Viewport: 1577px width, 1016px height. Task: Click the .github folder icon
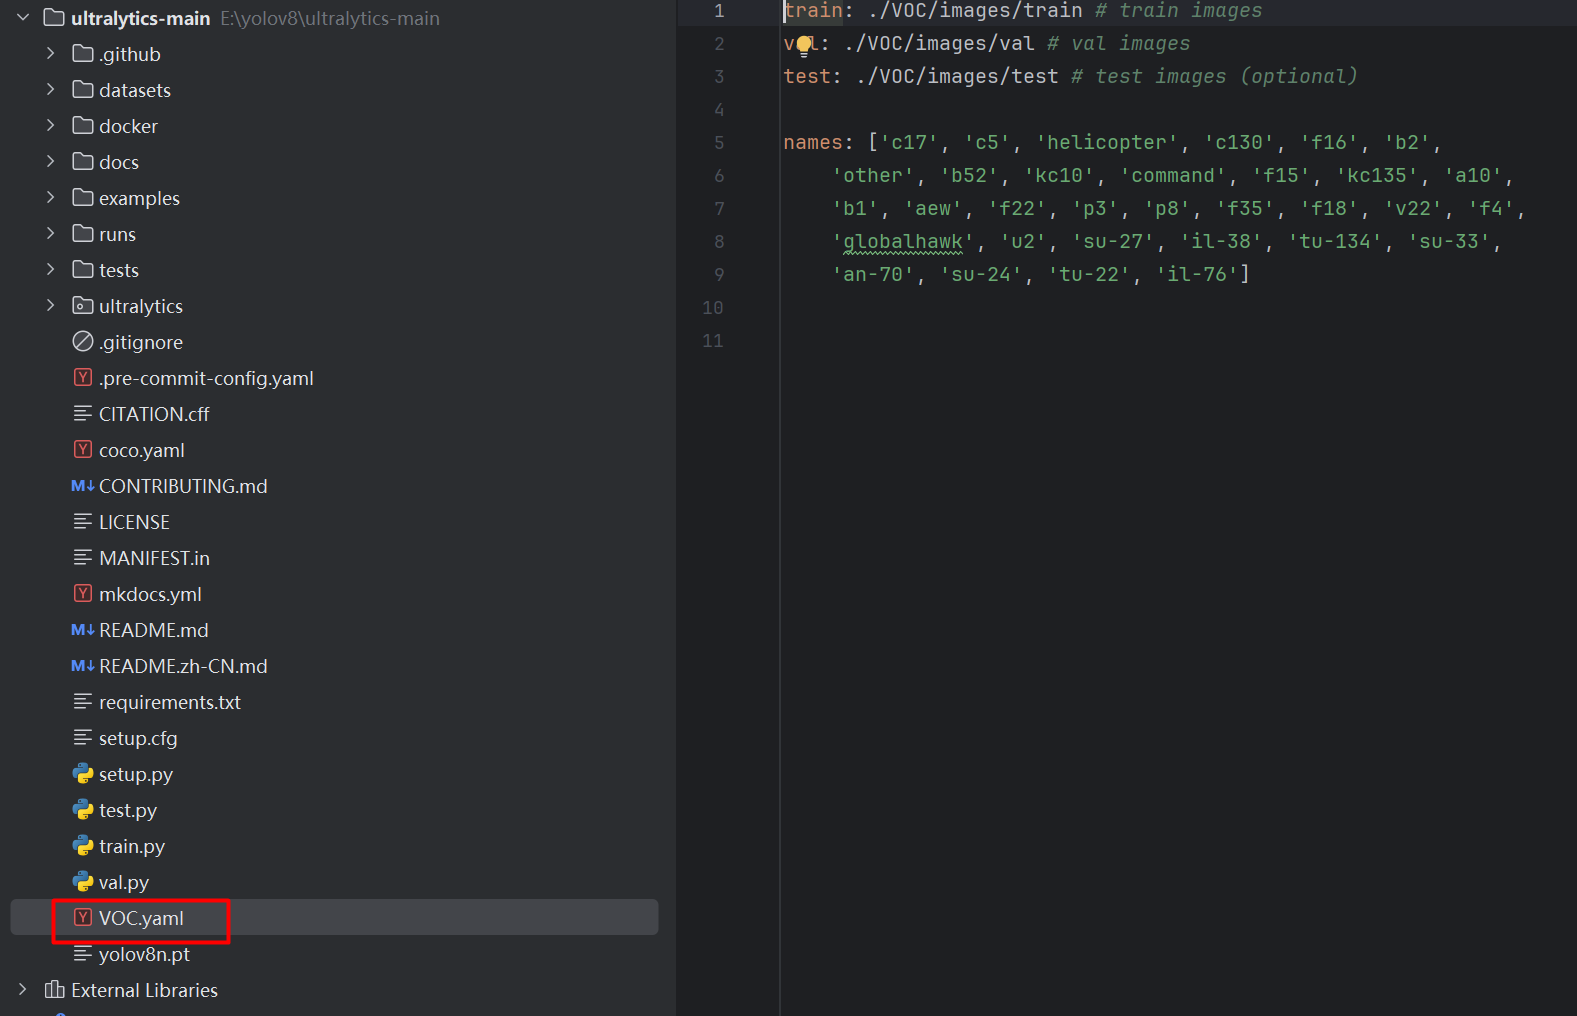tap(83, 54)
